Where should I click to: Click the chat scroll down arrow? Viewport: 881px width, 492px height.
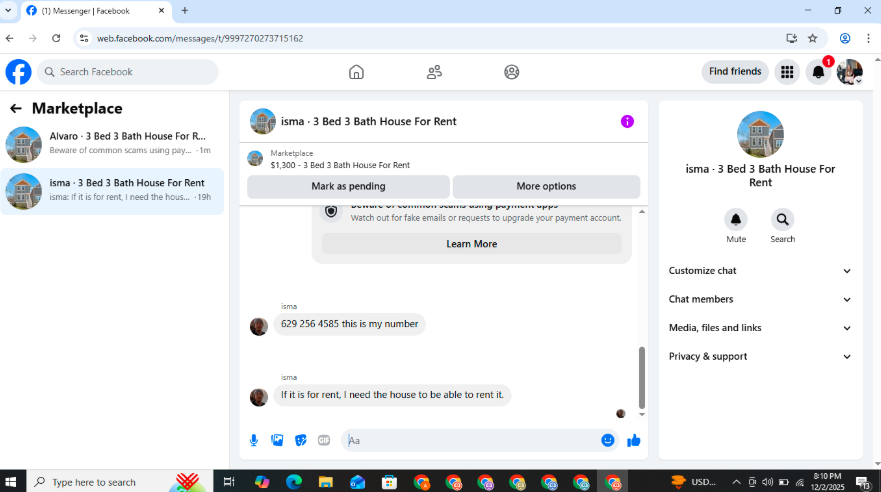642,414
